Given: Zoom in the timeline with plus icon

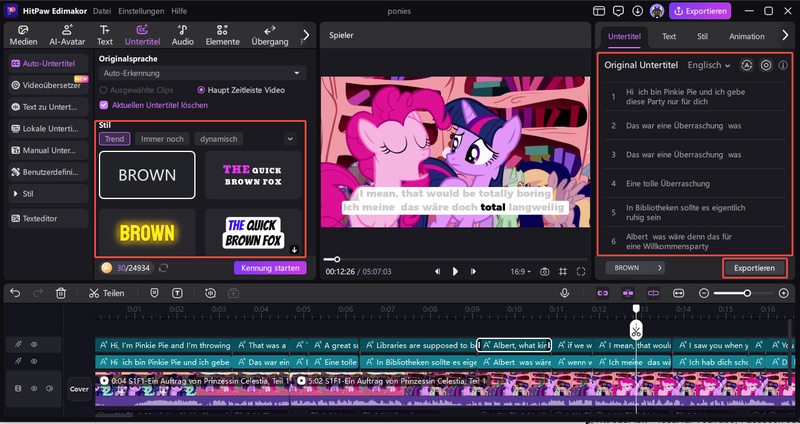Looking at the screenshot, I should (x=784, y=293).
